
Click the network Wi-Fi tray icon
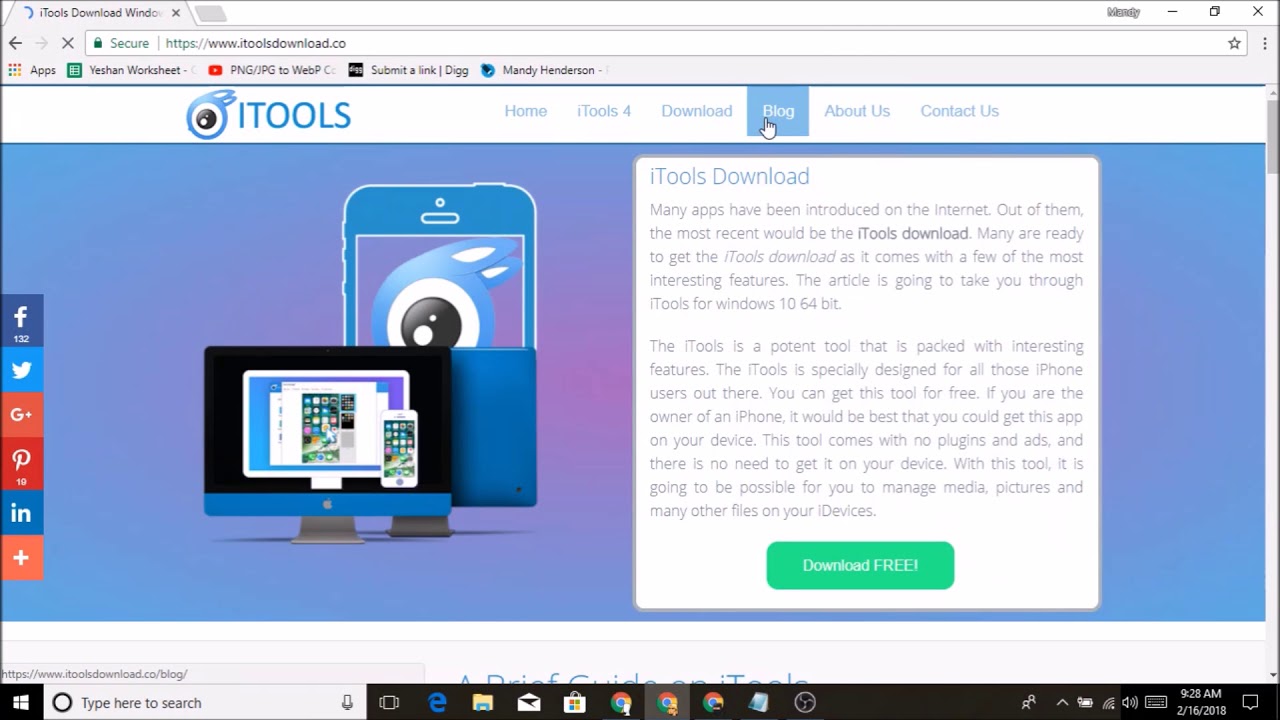1108,703
